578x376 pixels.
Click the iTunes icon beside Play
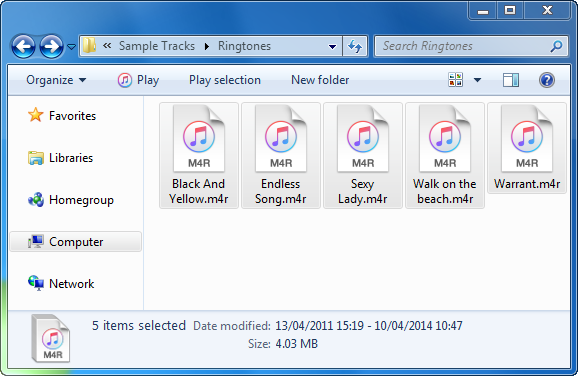click(125, 80)
